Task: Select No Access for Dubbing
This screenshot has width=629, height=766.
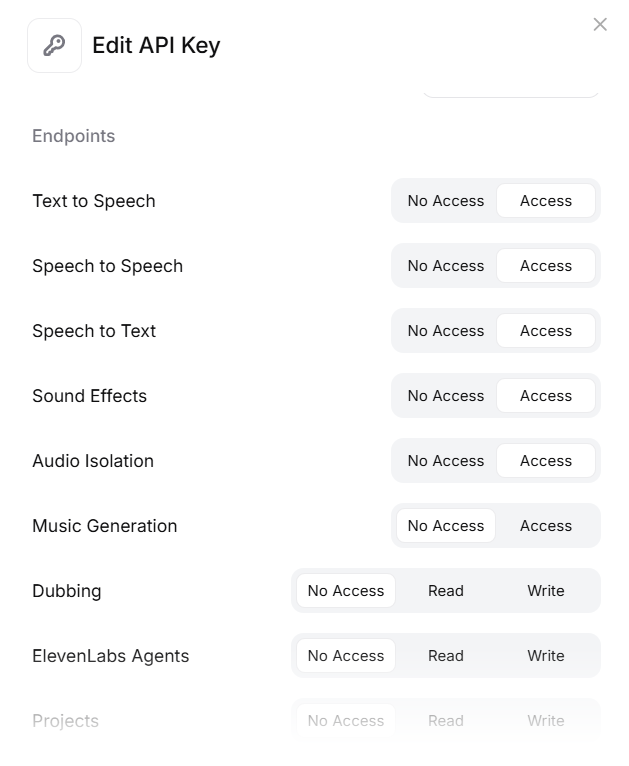Action: tap(346, 591)
